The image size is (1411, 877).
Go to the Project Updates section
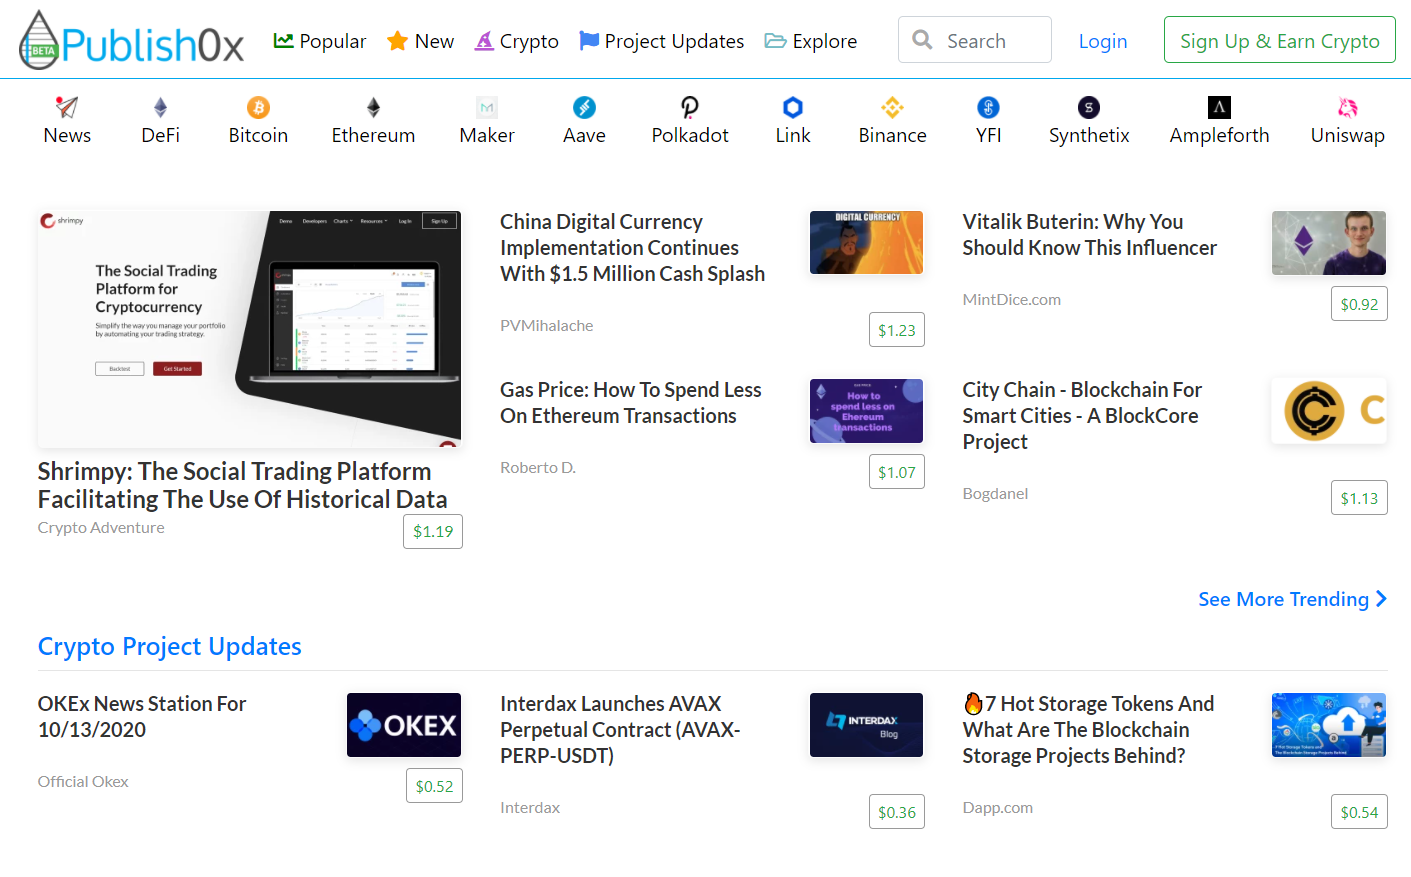(662, 41)
